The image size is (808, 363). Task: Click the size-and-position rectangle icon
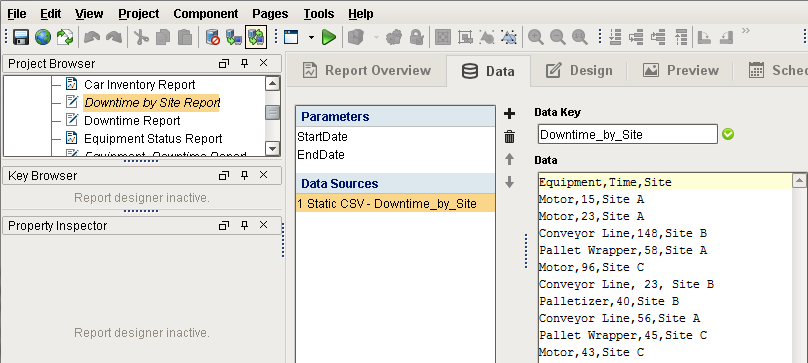click(x=465, y=37)
